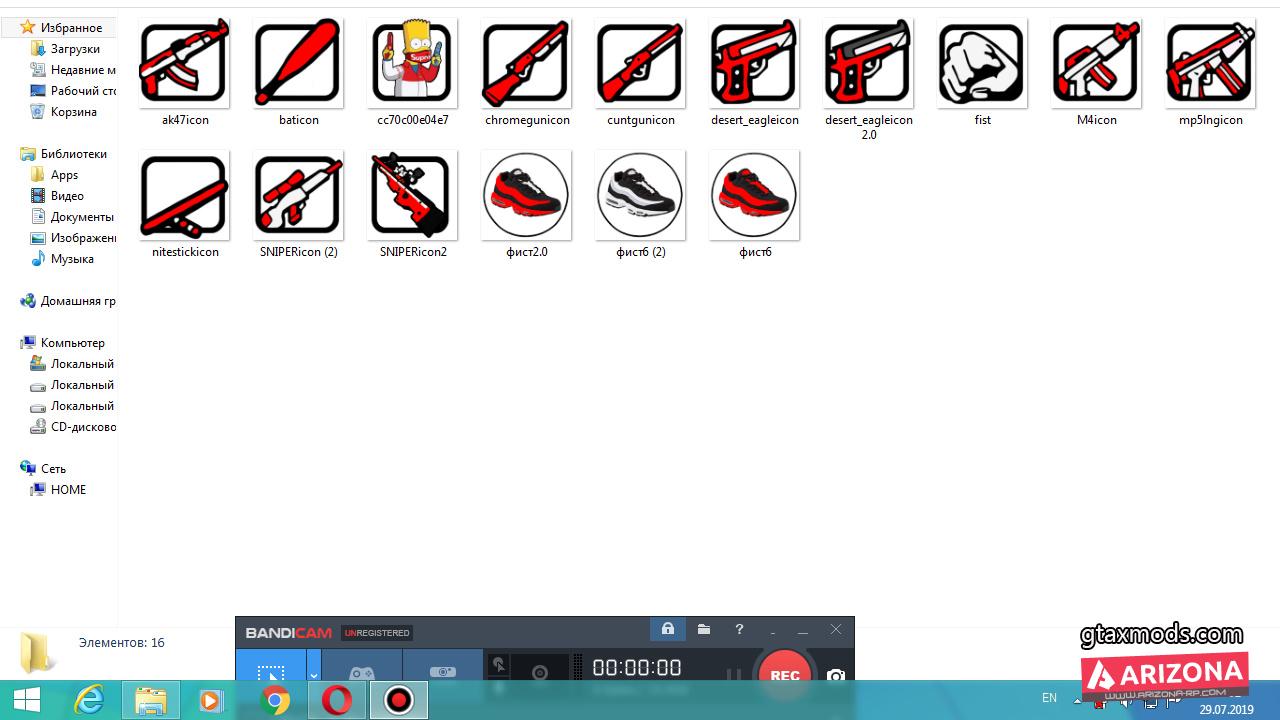Start recording with the REC button
This screenshot has height=720, width=1280.
pos(784,674)
